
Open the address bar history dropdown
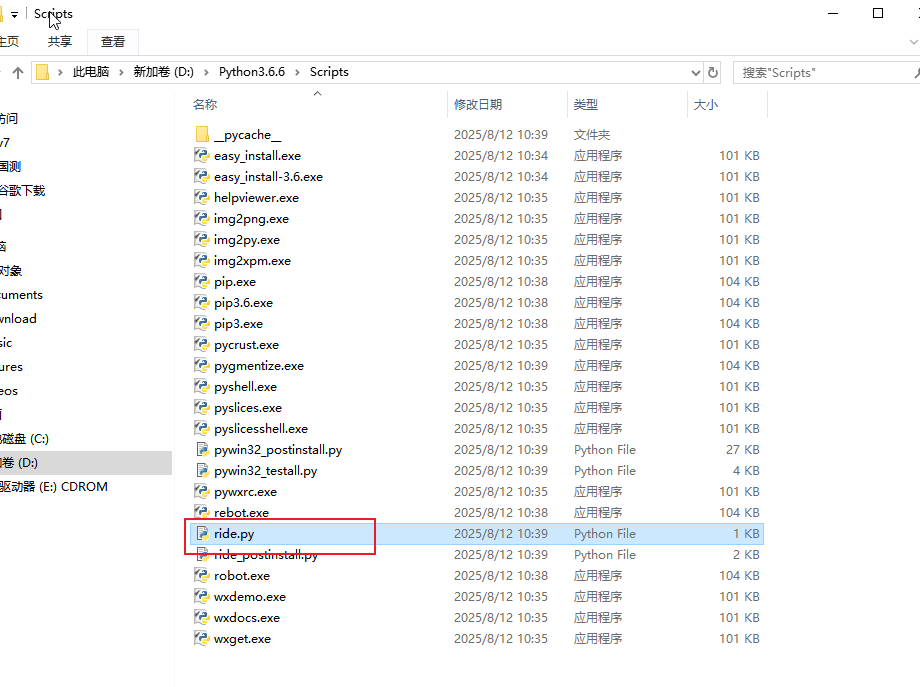coord(695,73)
